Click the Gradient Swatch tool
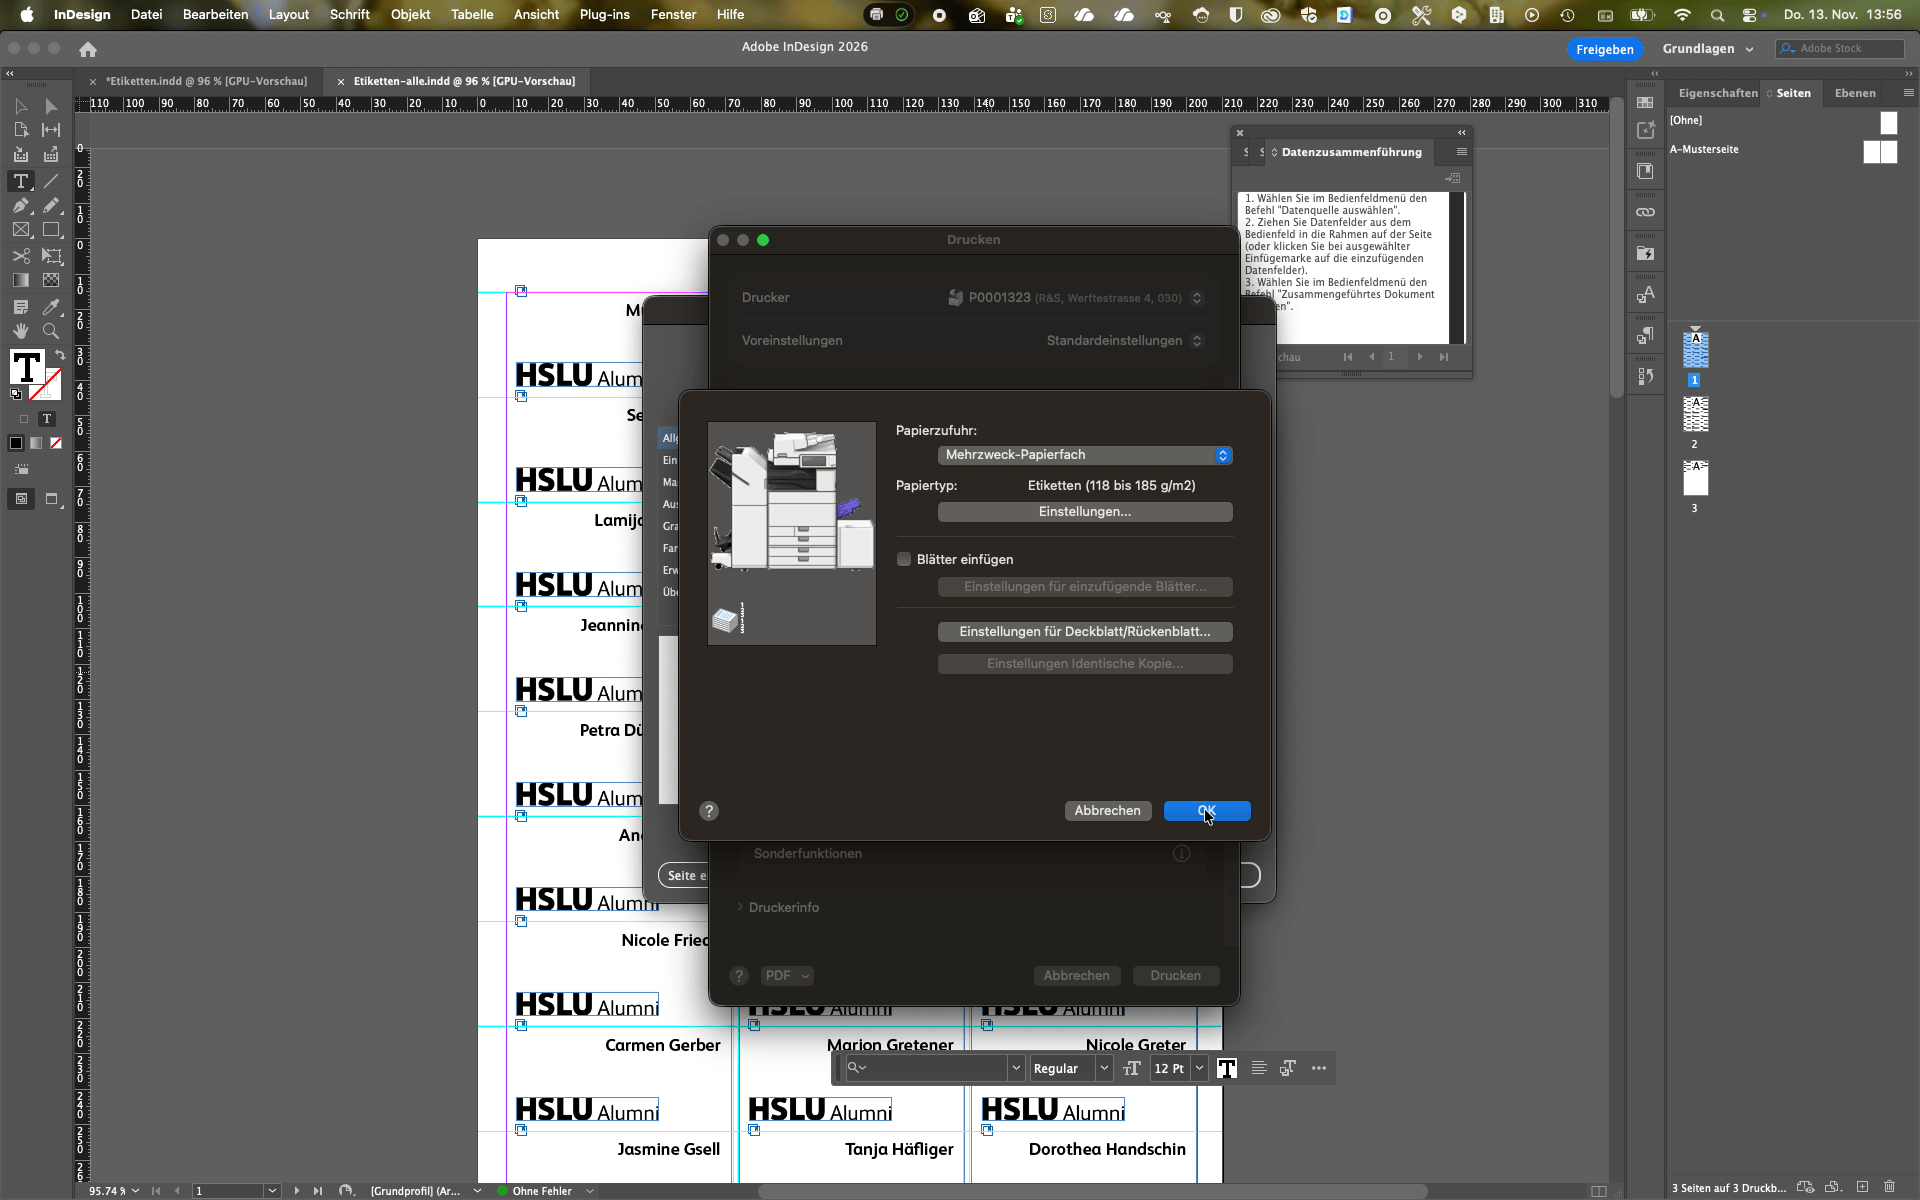Screen dimensions: 1920x1200 21,281
